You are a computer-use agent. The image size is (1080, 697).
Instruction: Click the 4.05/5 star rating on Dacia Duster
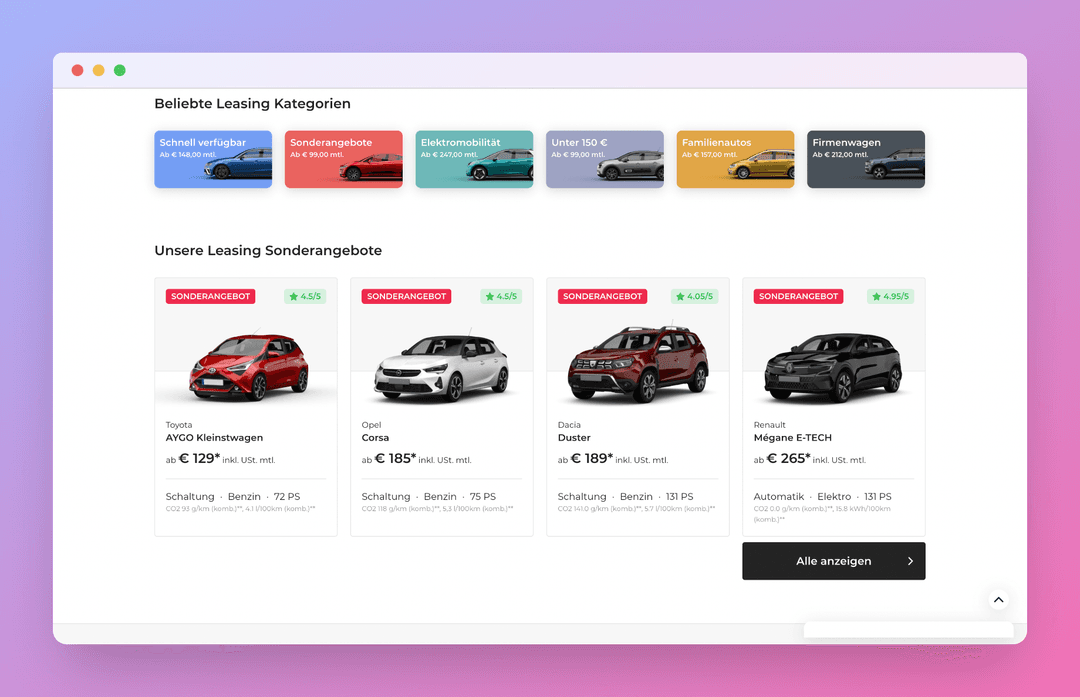click(694, 296)
